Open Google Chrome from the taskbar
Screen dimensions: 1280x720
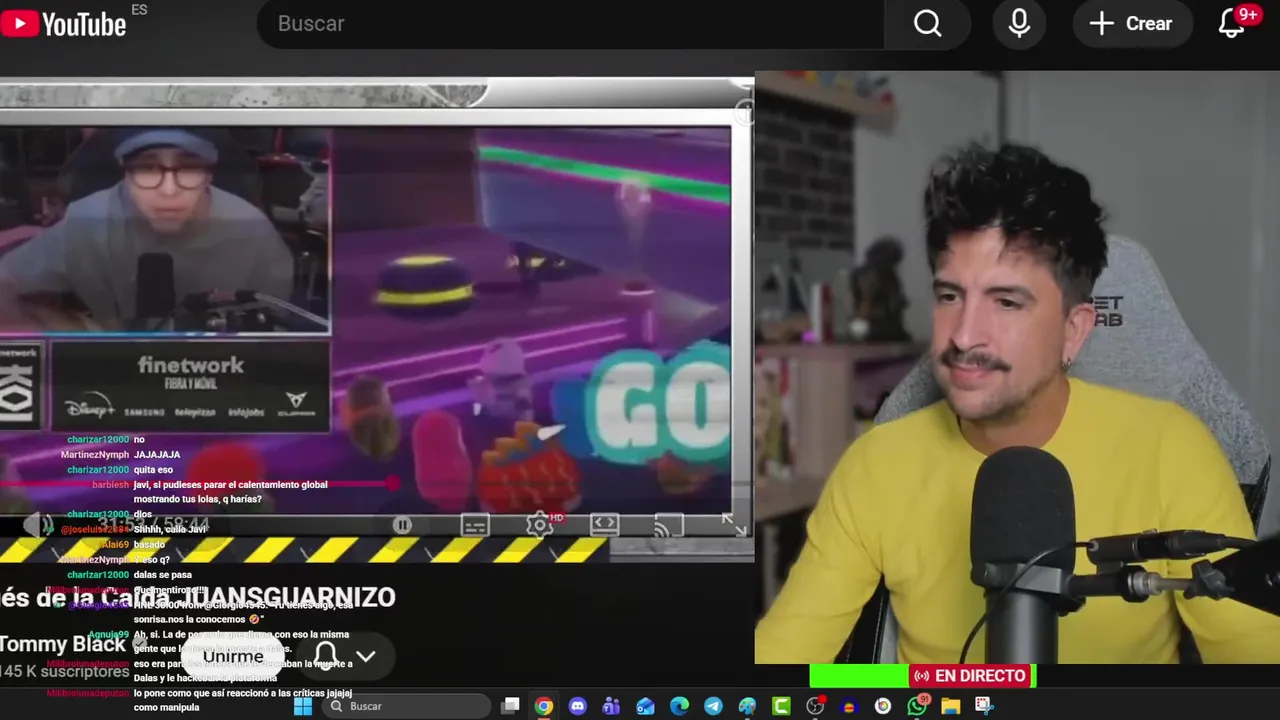(543, 706)
